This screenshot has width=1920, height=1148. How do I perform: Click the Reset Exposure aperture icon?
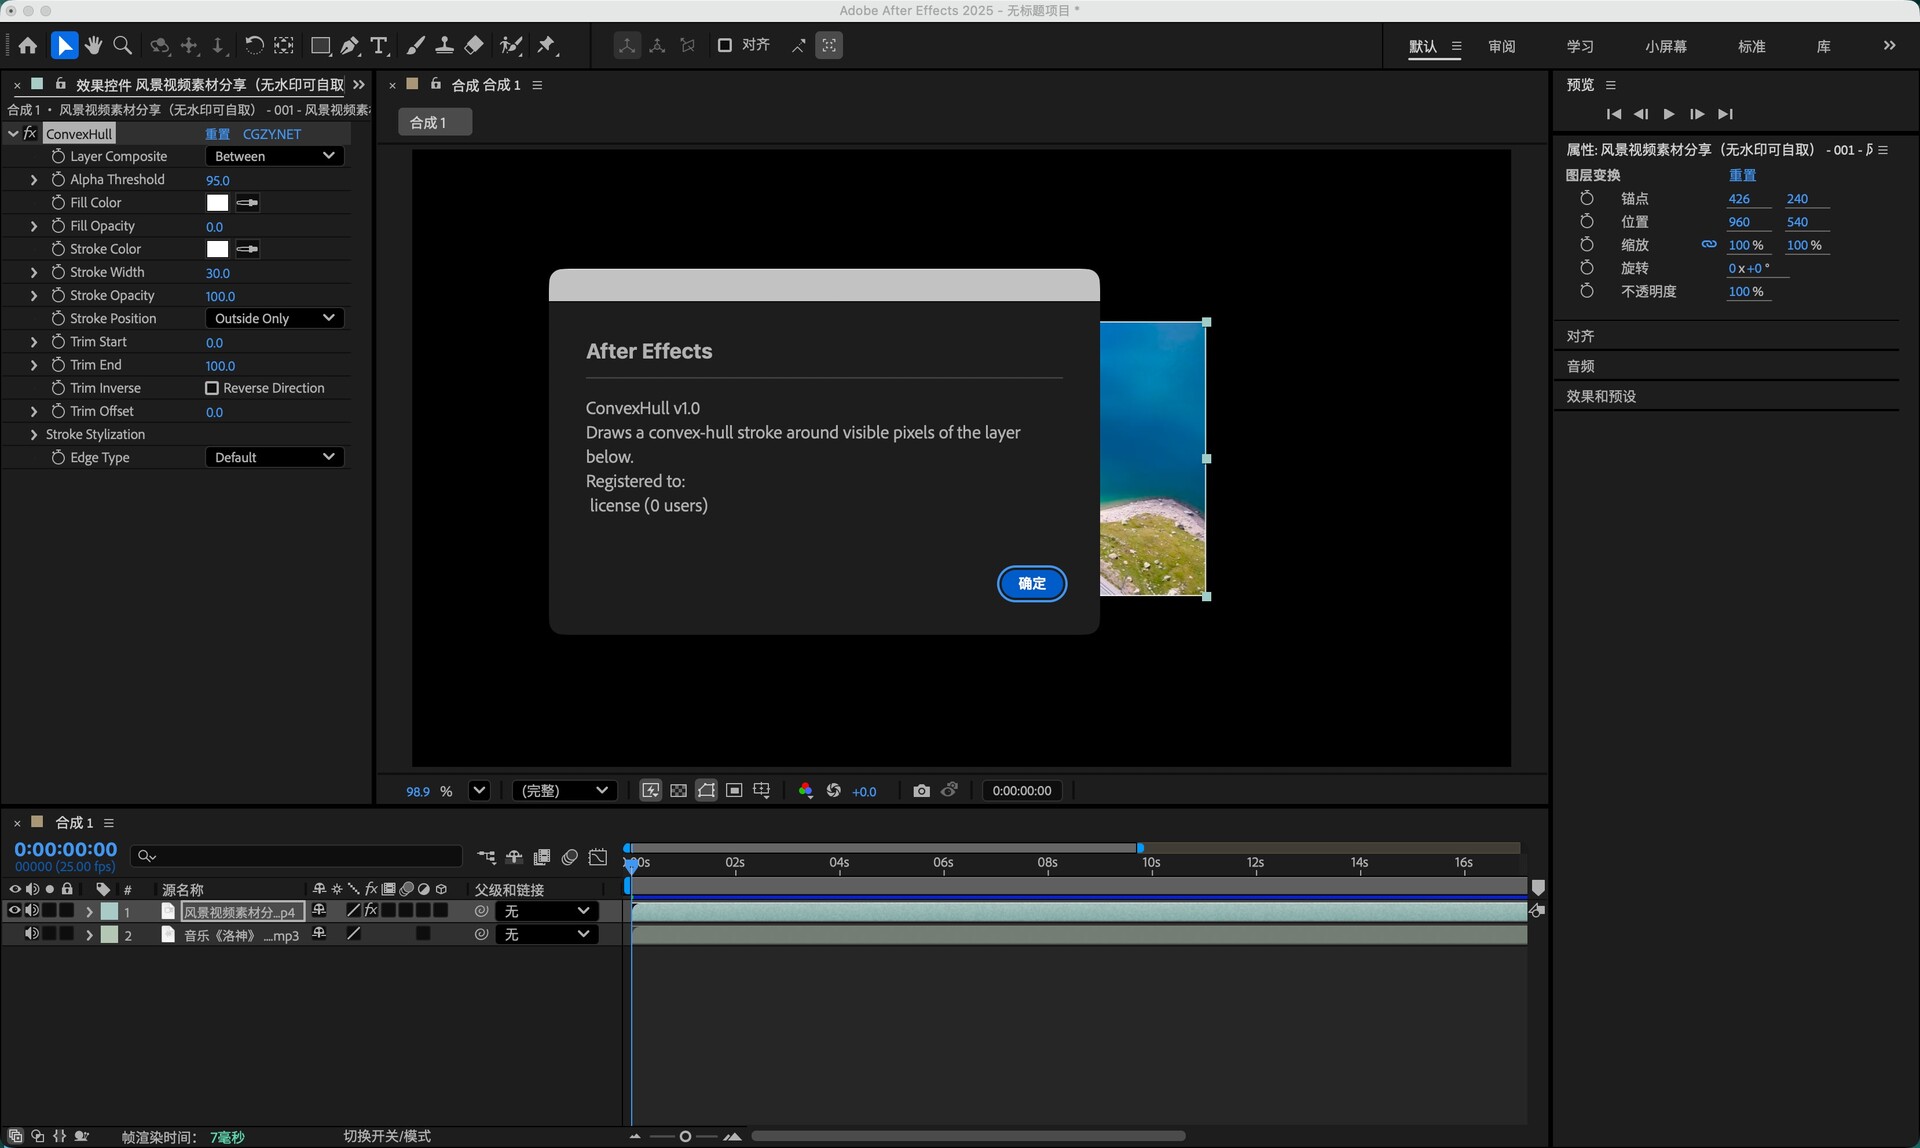(834, 791)
